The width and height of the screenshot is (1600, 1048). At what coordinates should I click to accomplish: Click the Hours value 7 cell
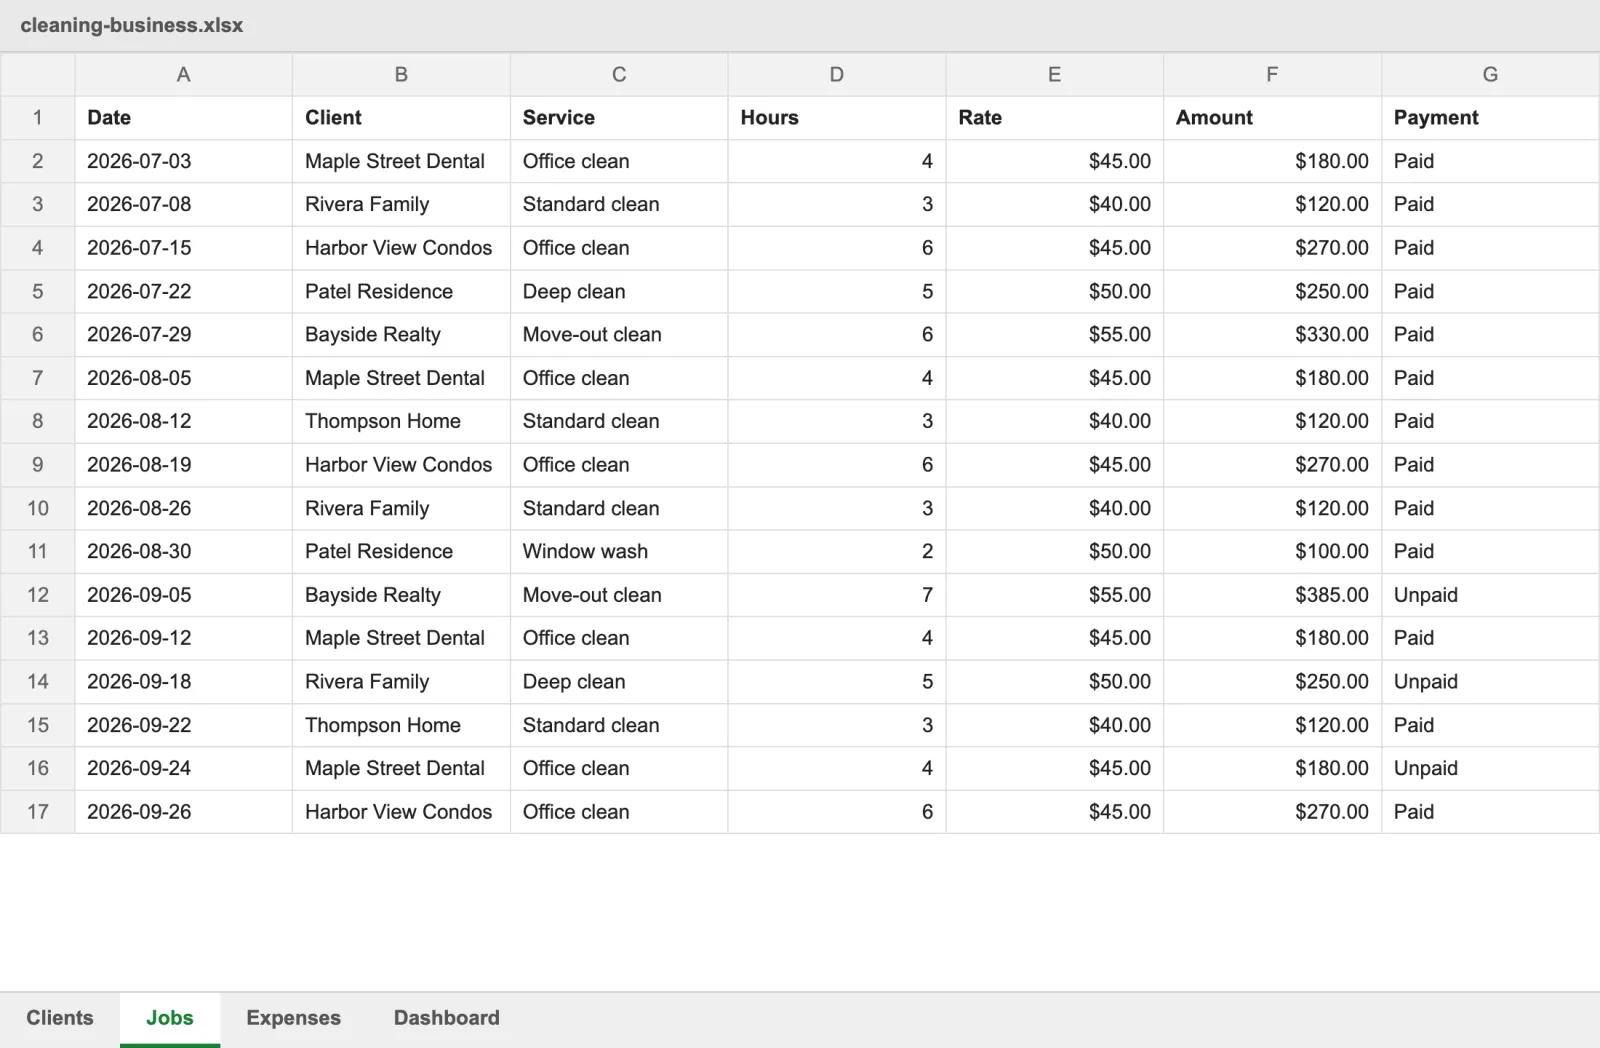pos(836,595)
